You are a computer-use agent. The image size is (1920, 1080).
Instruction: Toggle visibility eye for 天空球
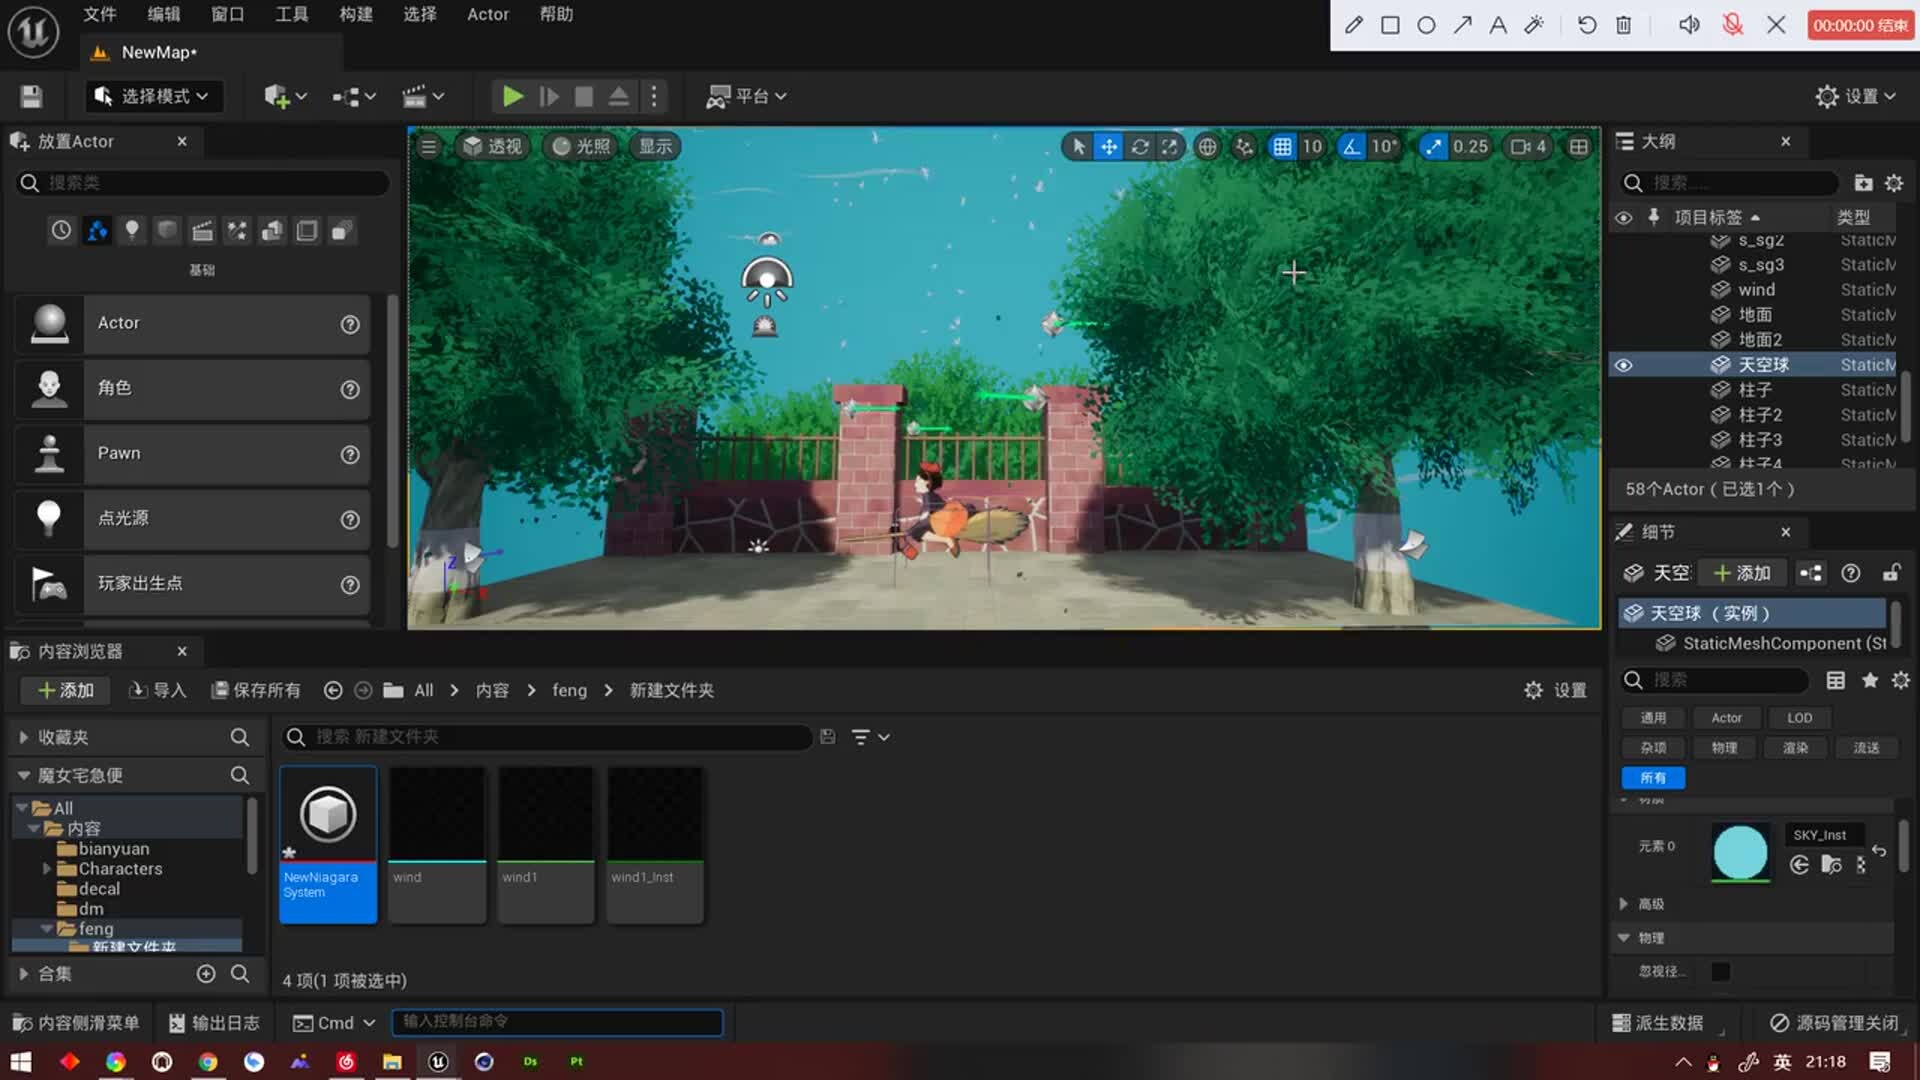pos(1624,365)
